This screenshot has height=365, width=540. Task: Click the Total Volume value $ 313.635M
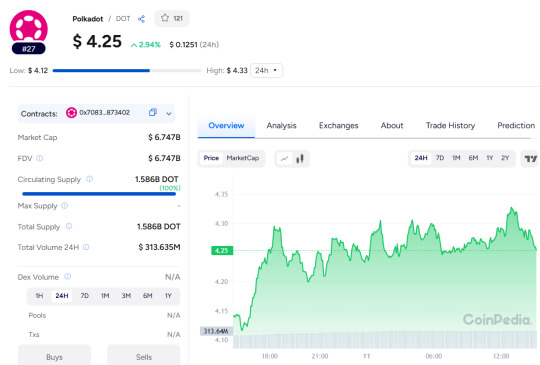click(x=159, y=247)
